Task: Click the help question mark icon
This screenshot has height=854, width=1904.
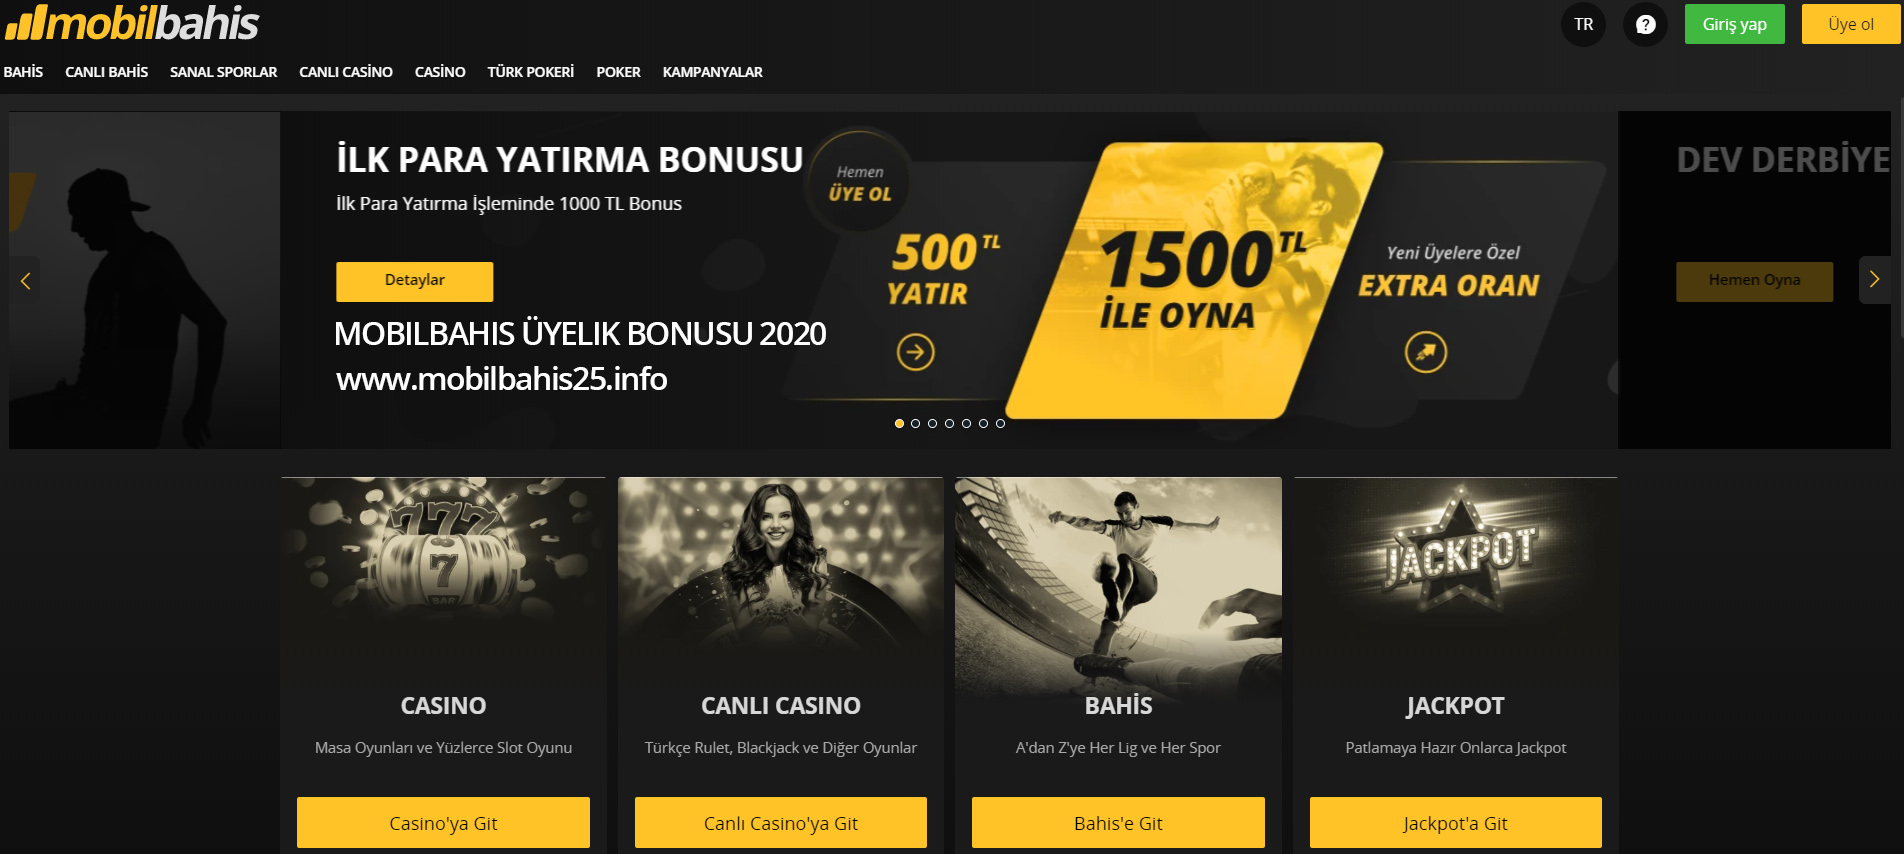Action: click(1645, 24)
